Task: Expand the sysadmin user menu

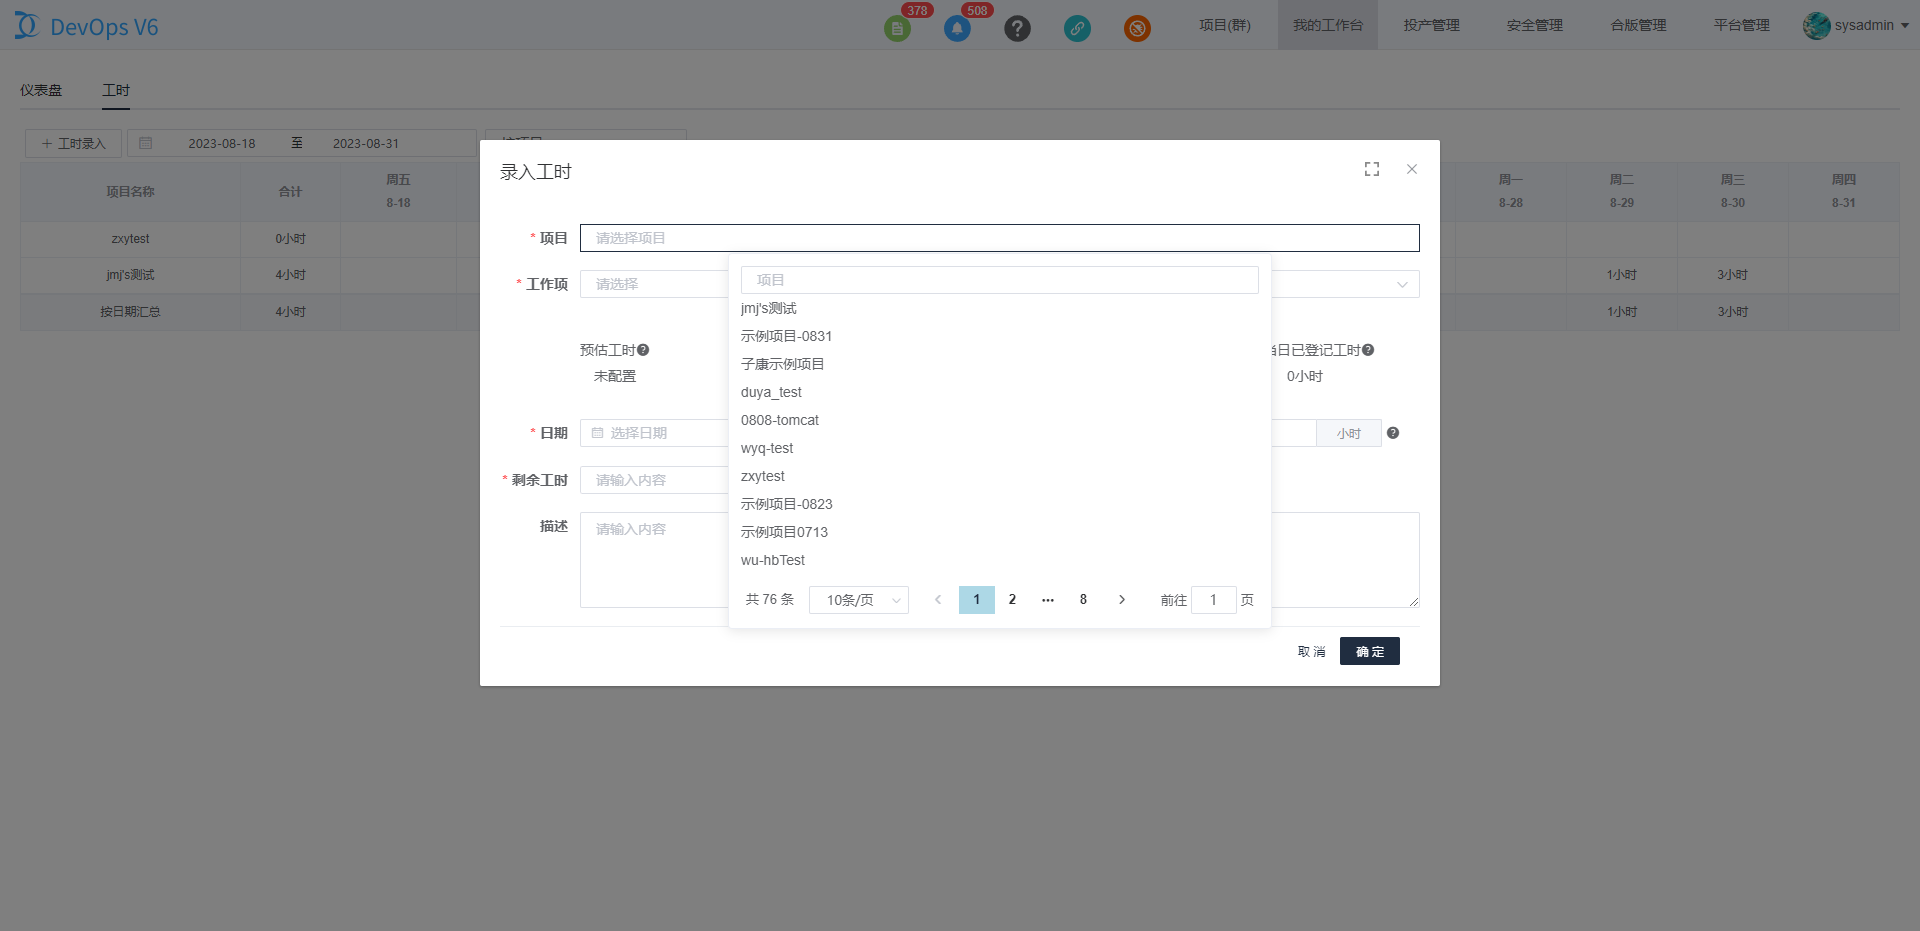Action: [x=1856, y=25]
